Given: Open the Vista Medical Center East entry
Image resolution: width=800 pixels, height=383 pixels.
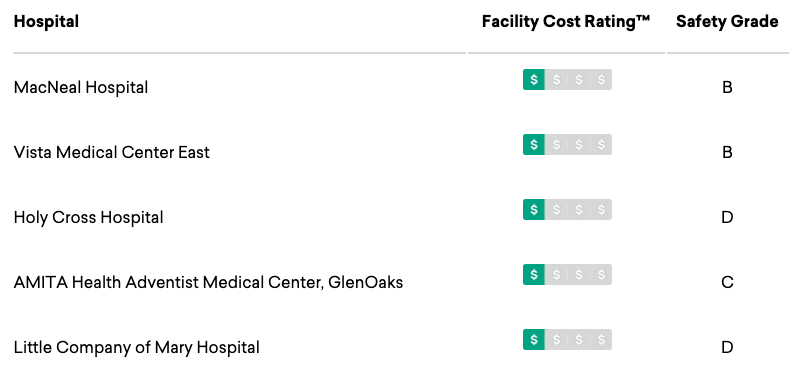Looking at the screenshot, I should click(x=112, y=152).
